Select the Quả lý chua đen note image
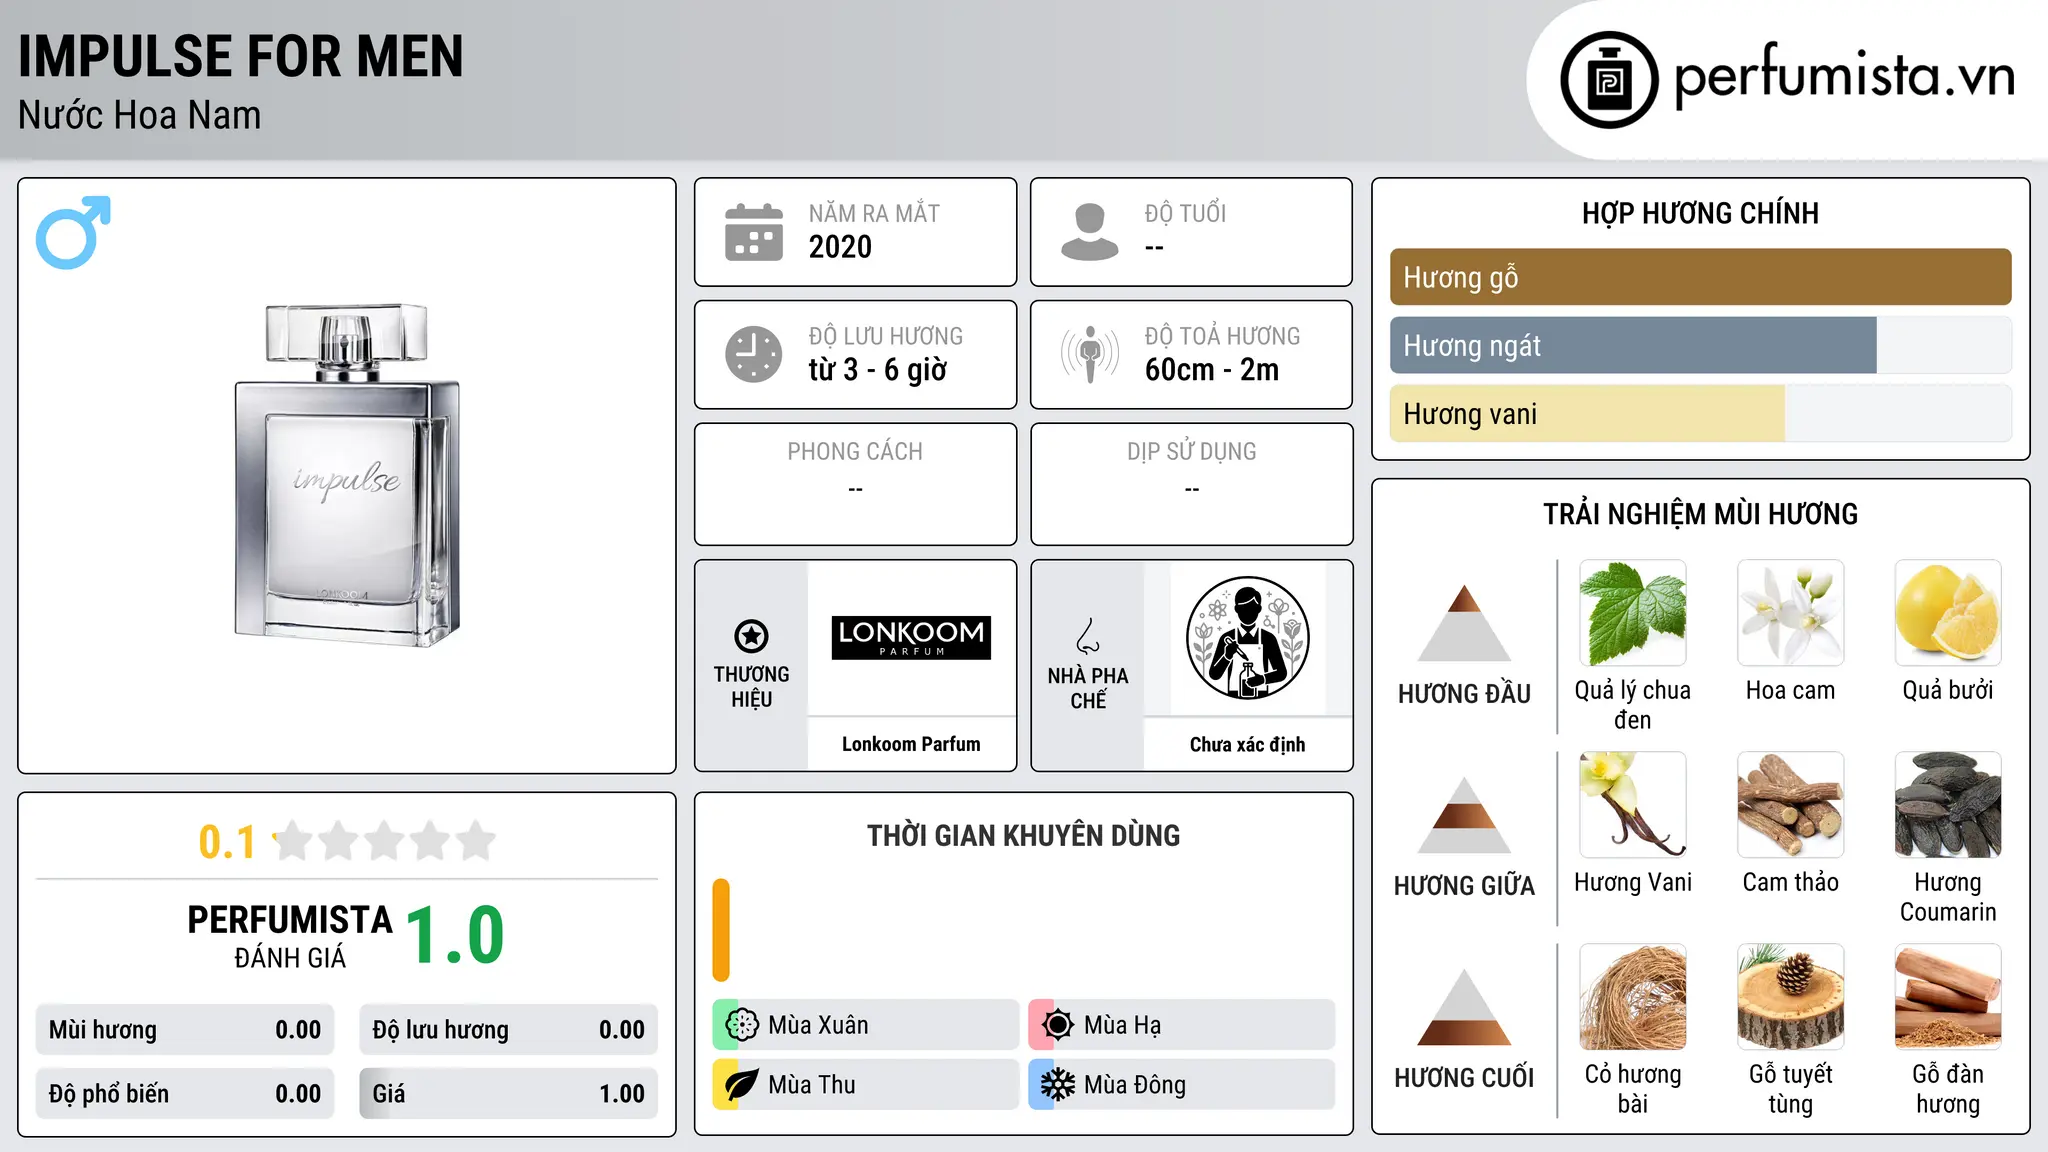The image size is (2048, 1152). point(1632,613)
